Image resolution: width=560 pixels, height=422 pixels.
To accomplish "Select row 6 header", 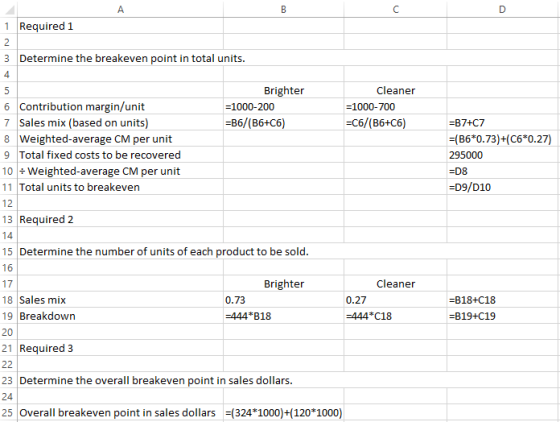I will pyautogui.click(x=8, y=106).
